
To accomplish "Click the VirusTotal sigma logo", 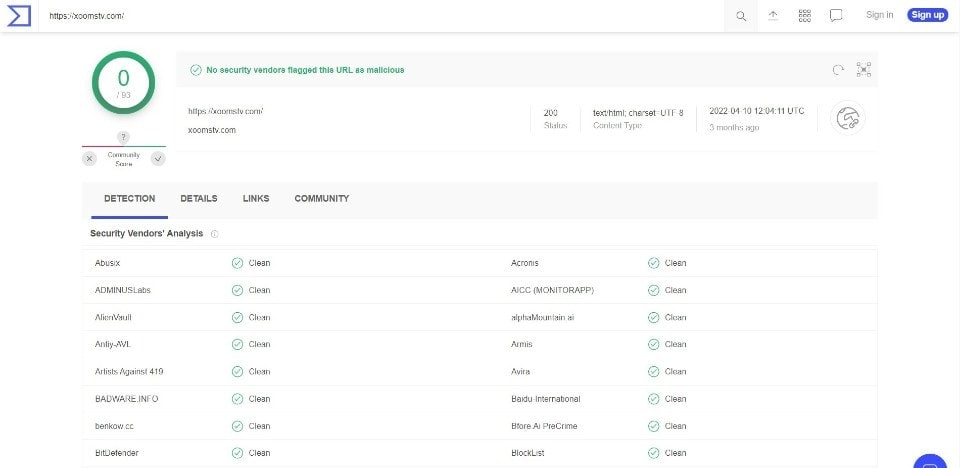I will 18,16.
